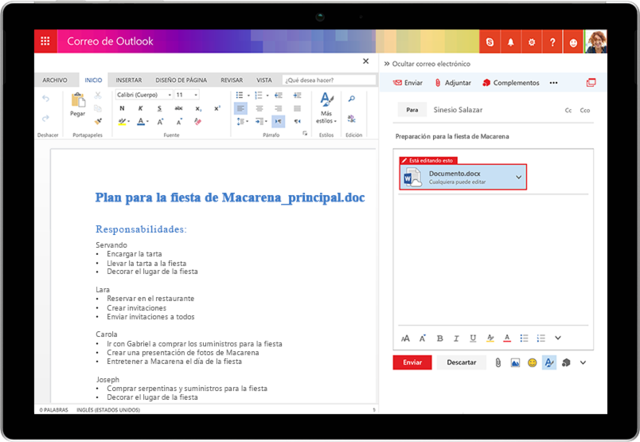Image resolution: width=640 pixels, height=442 pixels.
Task: Click the Cco link
Action: point(585,111)
